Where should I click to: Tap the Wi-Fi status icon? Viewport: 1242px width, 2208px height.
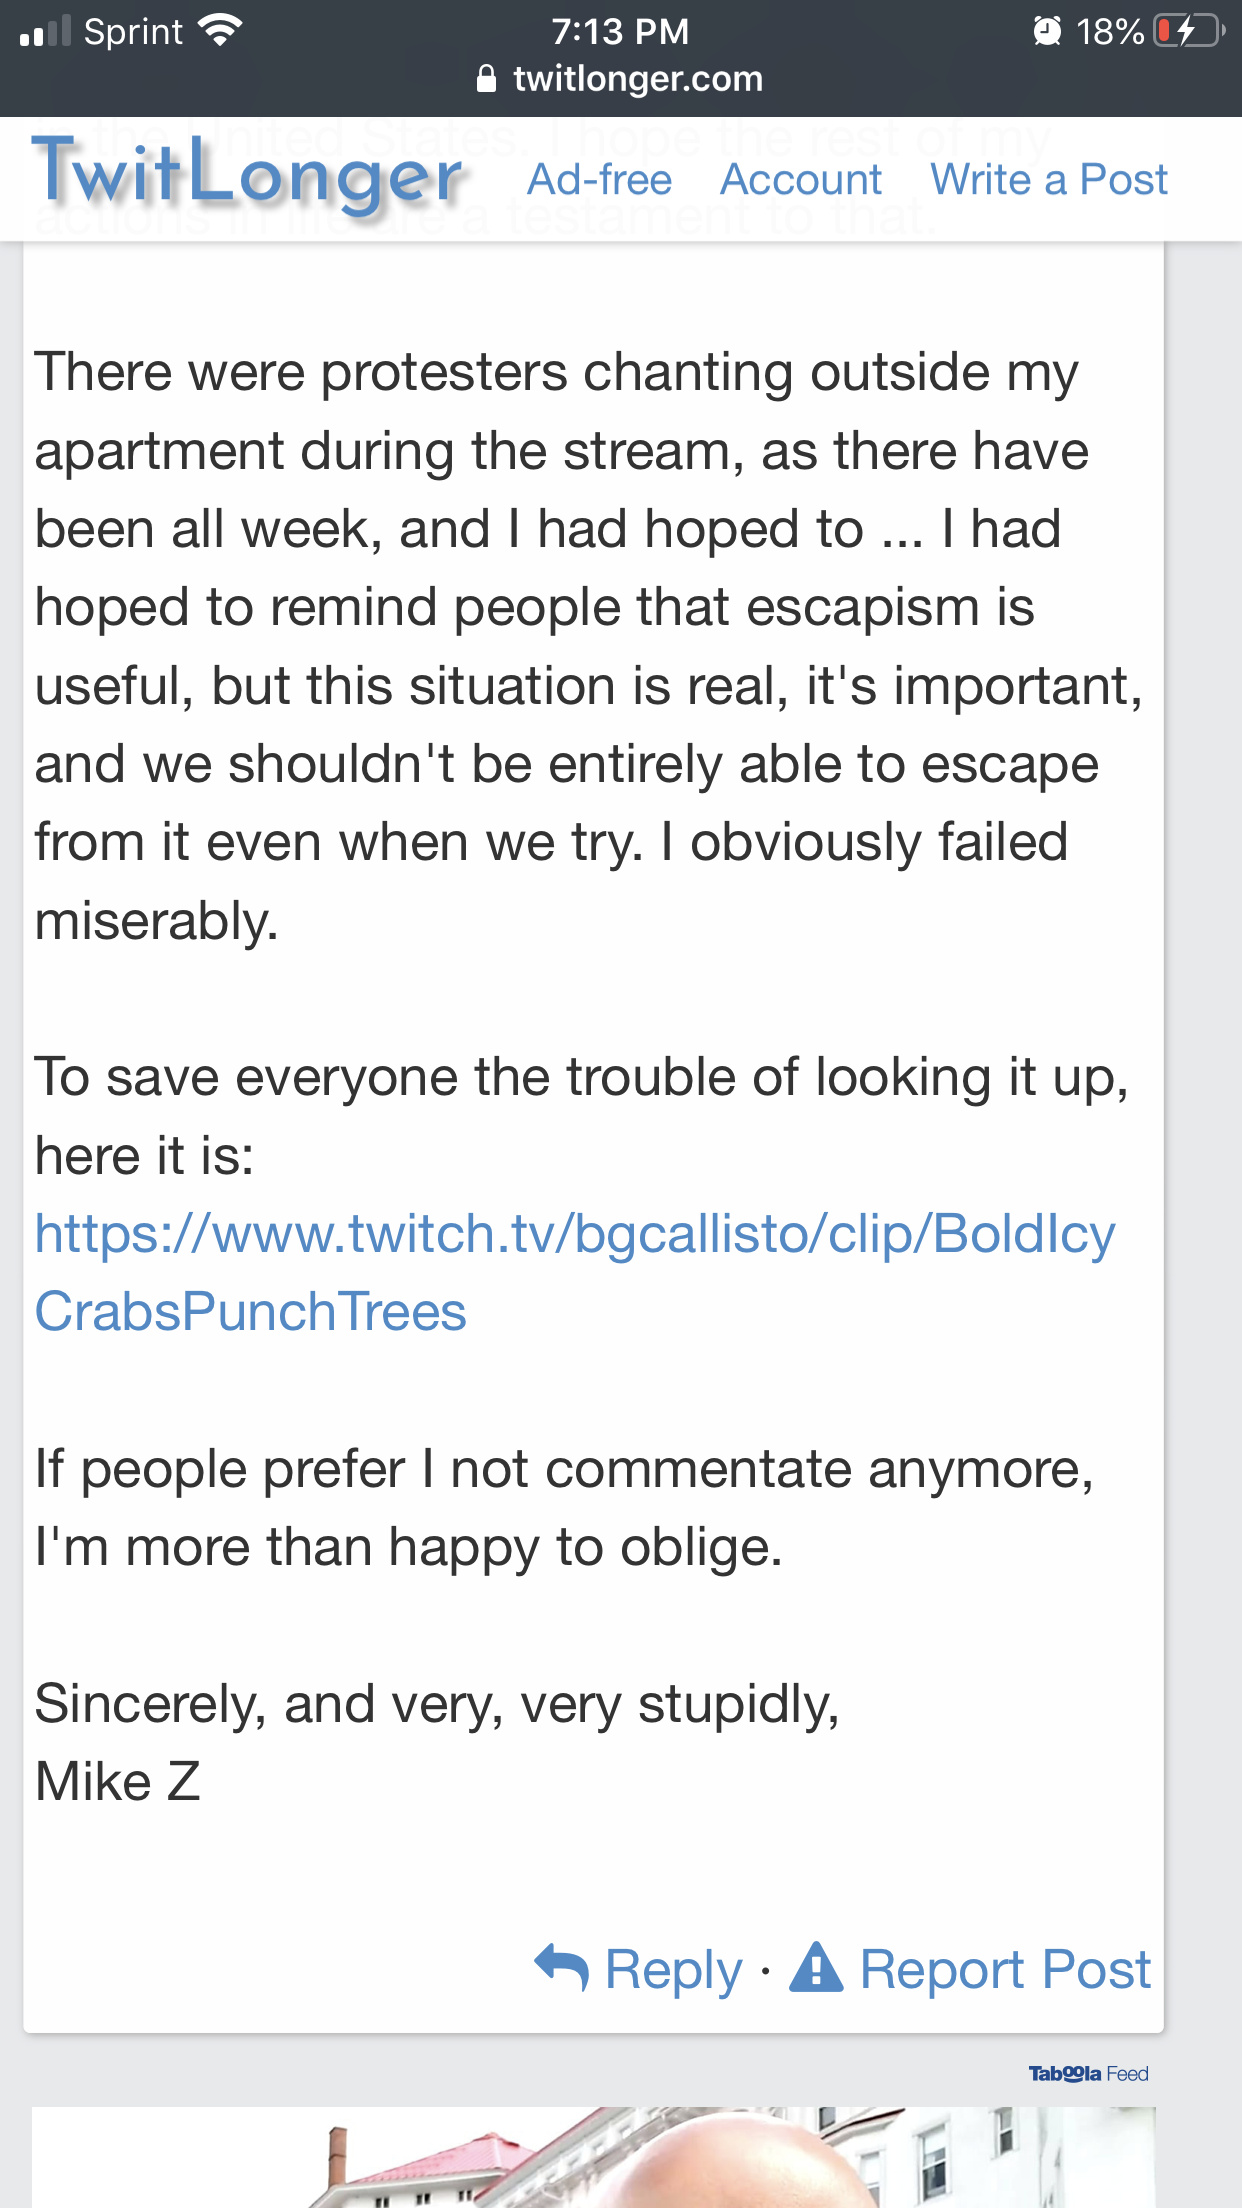click(221, 31)
